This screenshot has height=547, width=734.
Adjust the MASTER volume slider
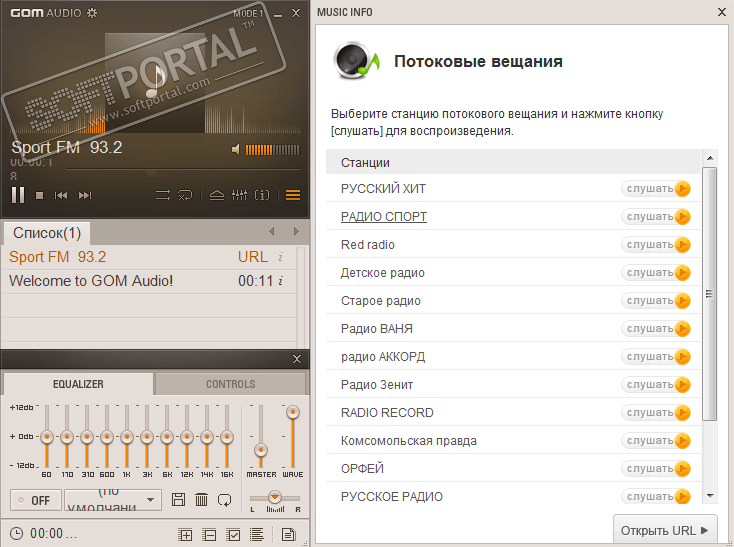coord(261,450)
